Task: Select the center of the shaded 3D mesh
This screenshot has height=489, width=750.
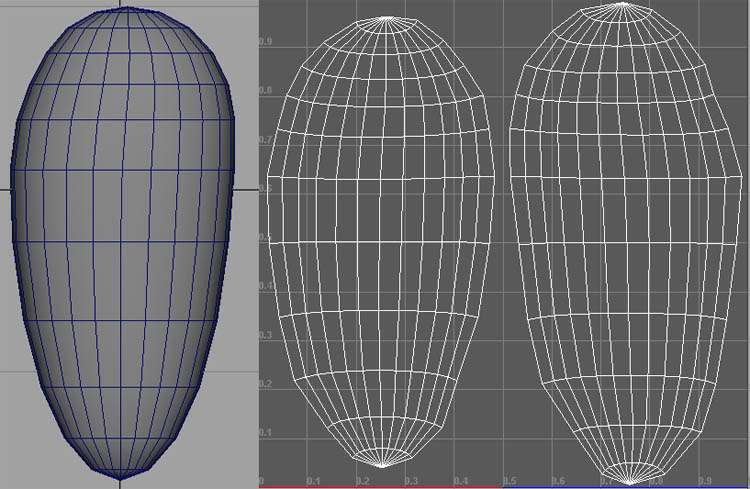Action: point(123,240)
